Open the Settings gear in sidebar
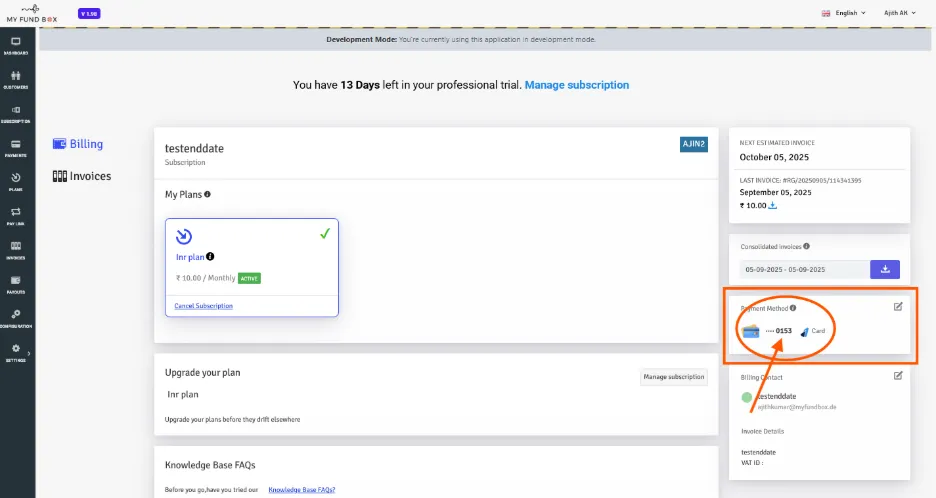The height and width of the screenshot is (498, 936). click(16, 348)
